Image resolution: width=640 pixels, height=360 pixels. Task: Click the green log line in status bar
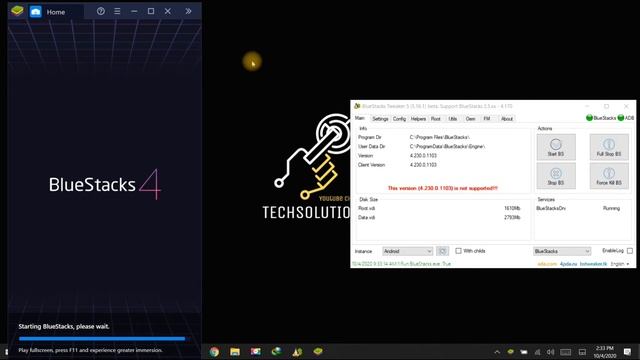pos(401,264)
